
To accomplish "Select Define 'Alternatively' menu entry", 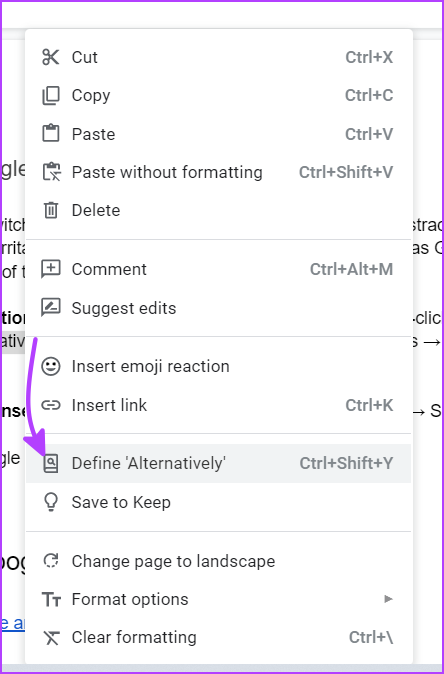I will pyautogui.click(x=218, y=463).
